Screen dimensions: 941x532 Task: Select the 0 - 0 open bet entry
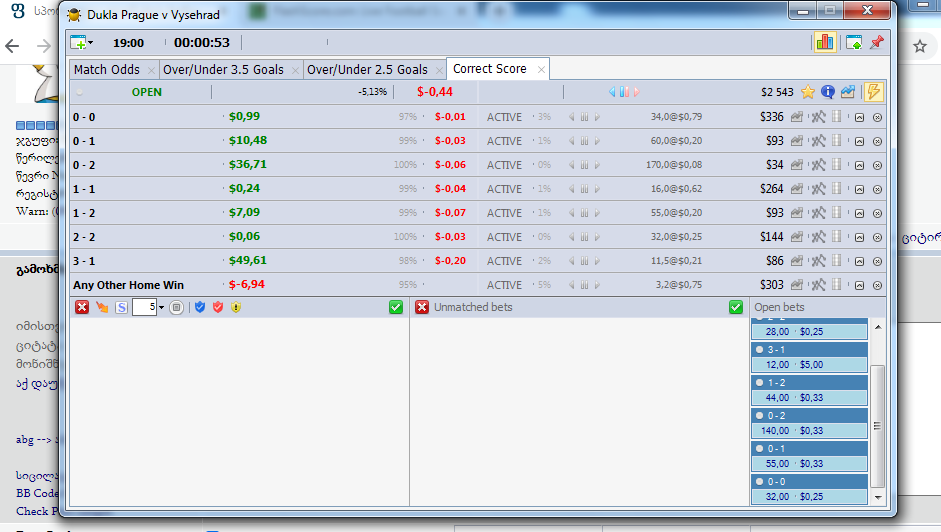(810, 489)
